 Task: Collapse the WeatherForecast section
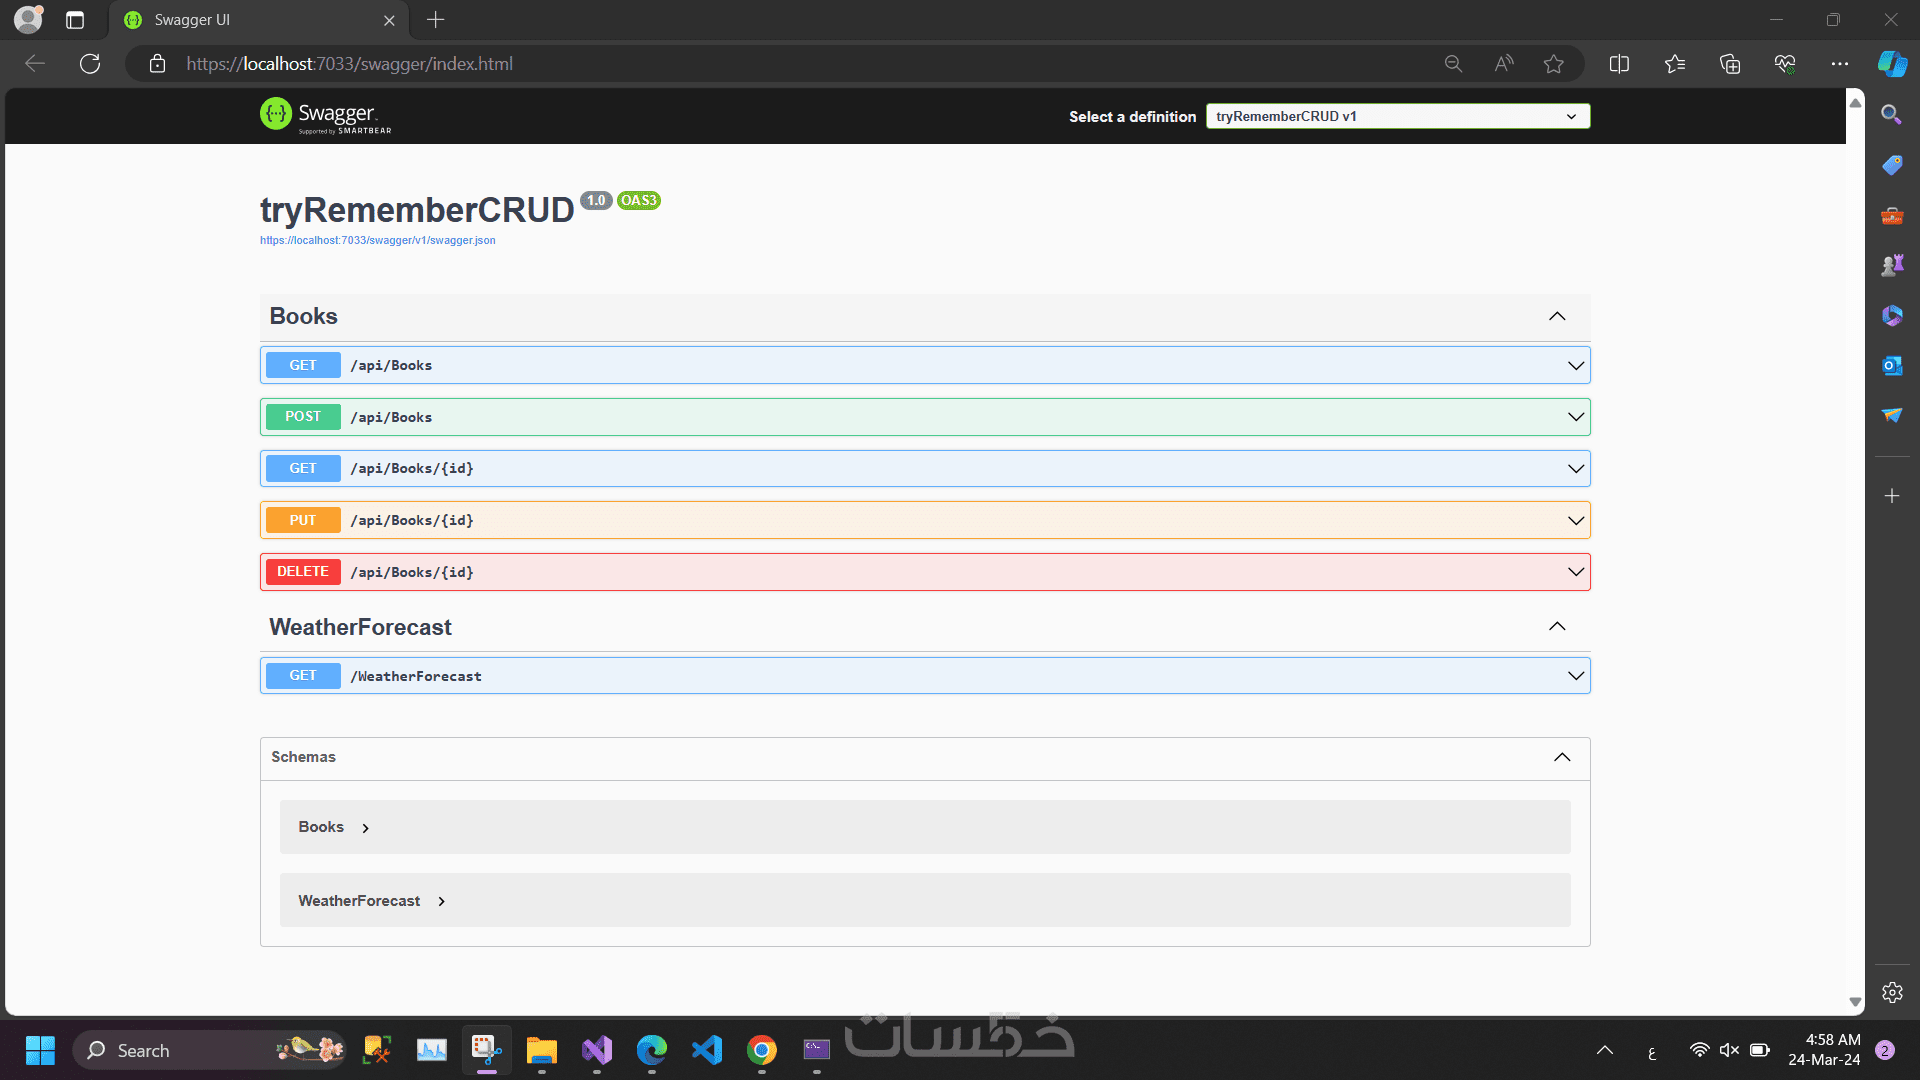tap(1557, 627)
